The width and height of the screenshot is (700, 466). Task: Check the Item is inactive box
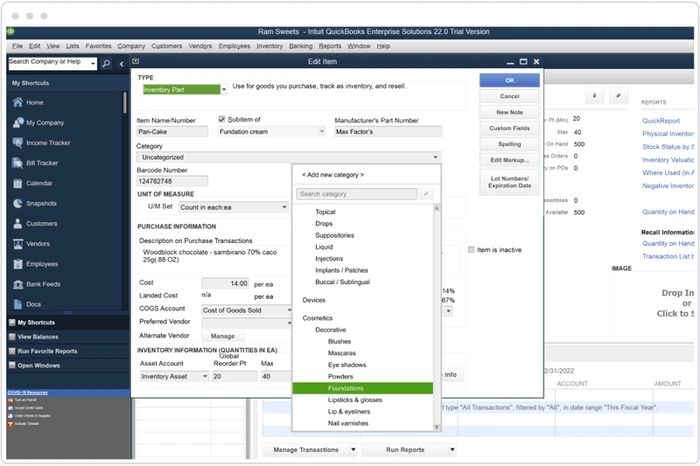coord(472,250)
